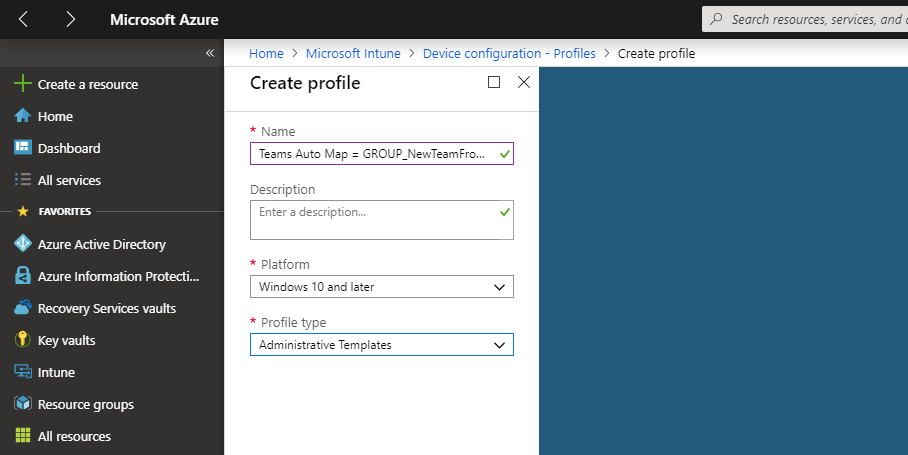Open Resource groups favorite
The width and height of the screenshot is (908, 455).
click(86, 405)
